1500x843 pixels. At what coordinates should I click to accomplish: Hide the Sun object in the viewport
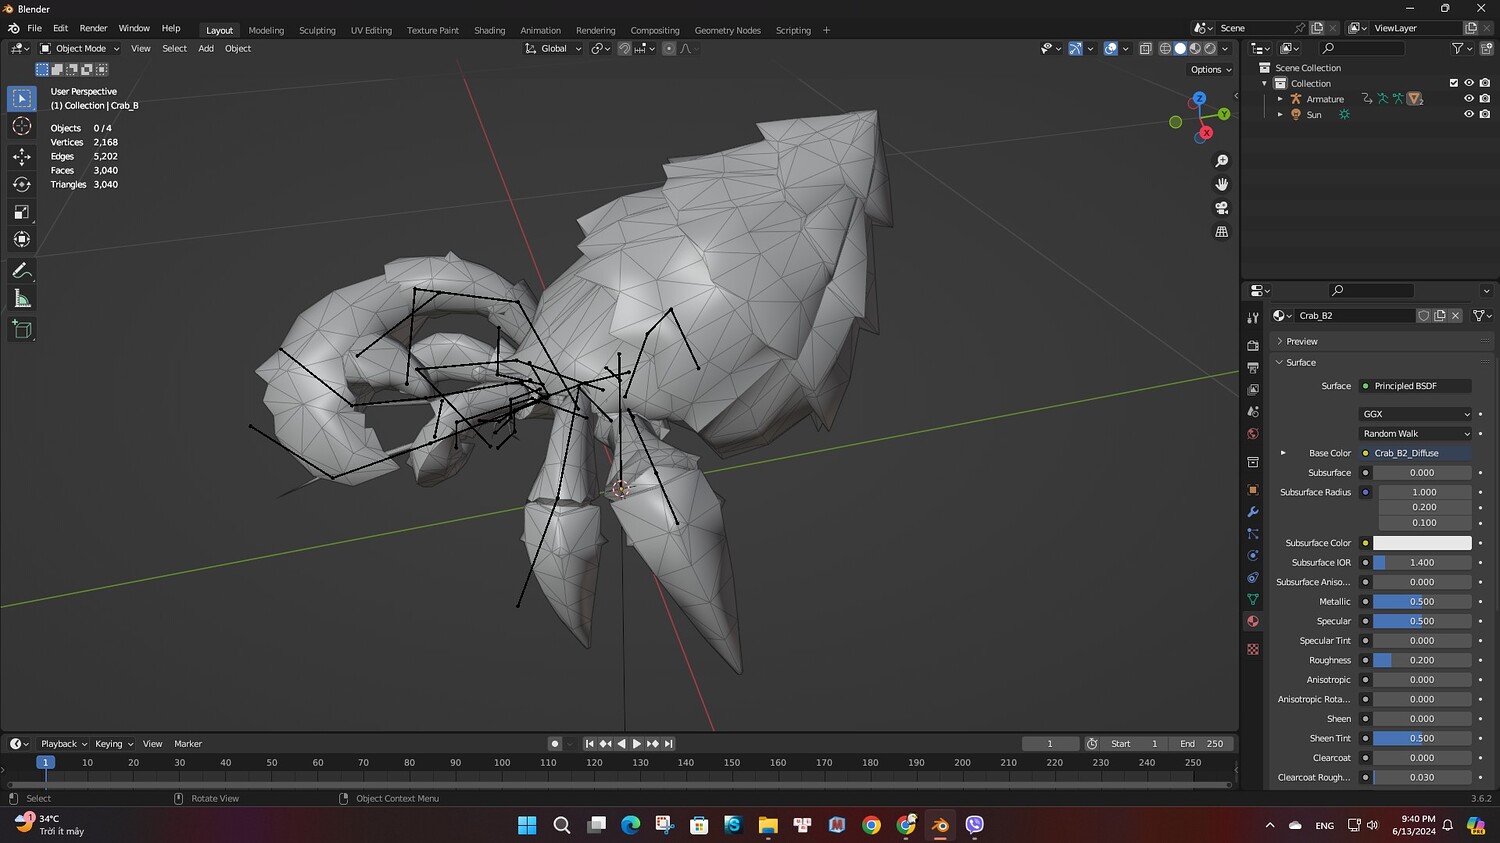(x=1468, y=114)
